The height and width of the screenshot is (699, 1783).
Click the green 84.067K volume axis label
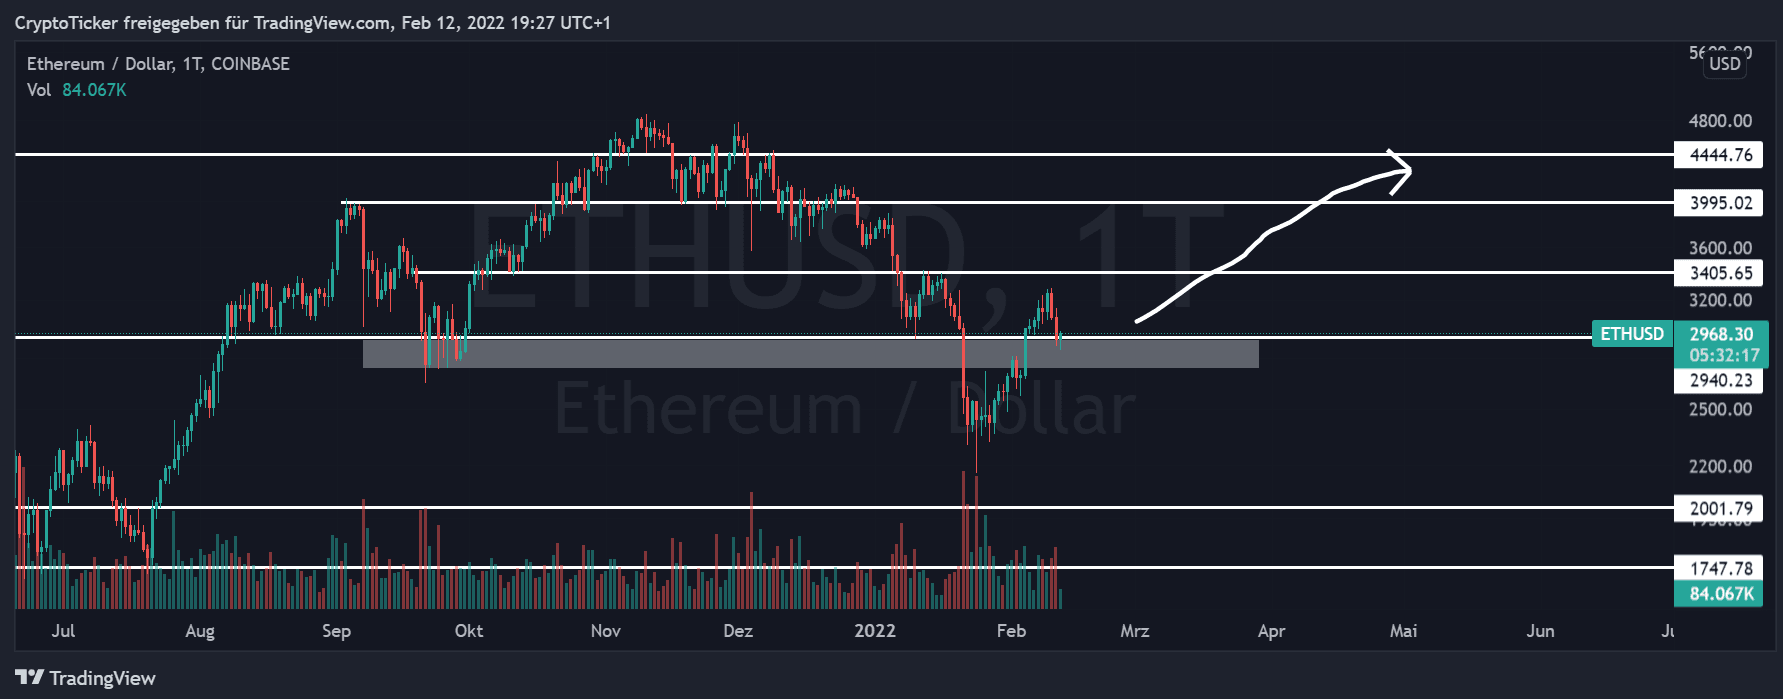point(1720,594)
